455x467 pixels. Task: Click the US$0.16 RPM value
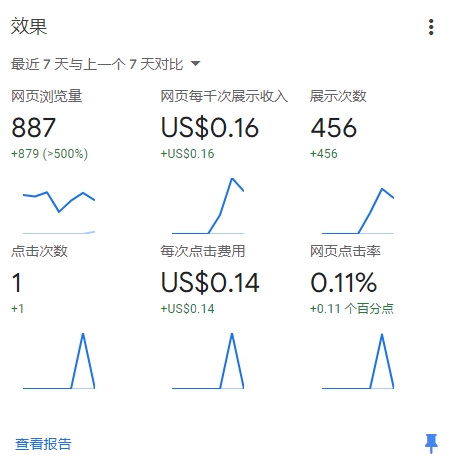[x=210, y=128]
